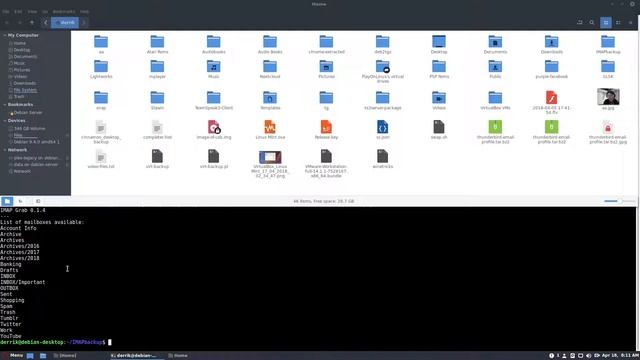The height and width of the screenshot is (360, 640).
Task: Open the Bookmarks menu
Action: pyautogui.click(x=64, y=11)
